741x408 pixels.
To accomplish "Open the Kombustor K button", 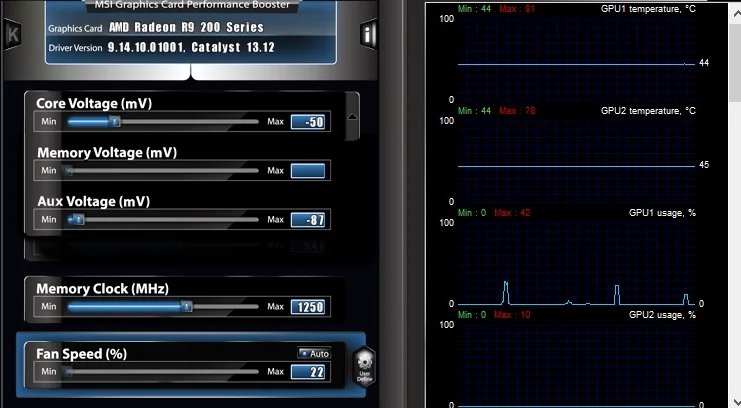I will tap(11, 35).
